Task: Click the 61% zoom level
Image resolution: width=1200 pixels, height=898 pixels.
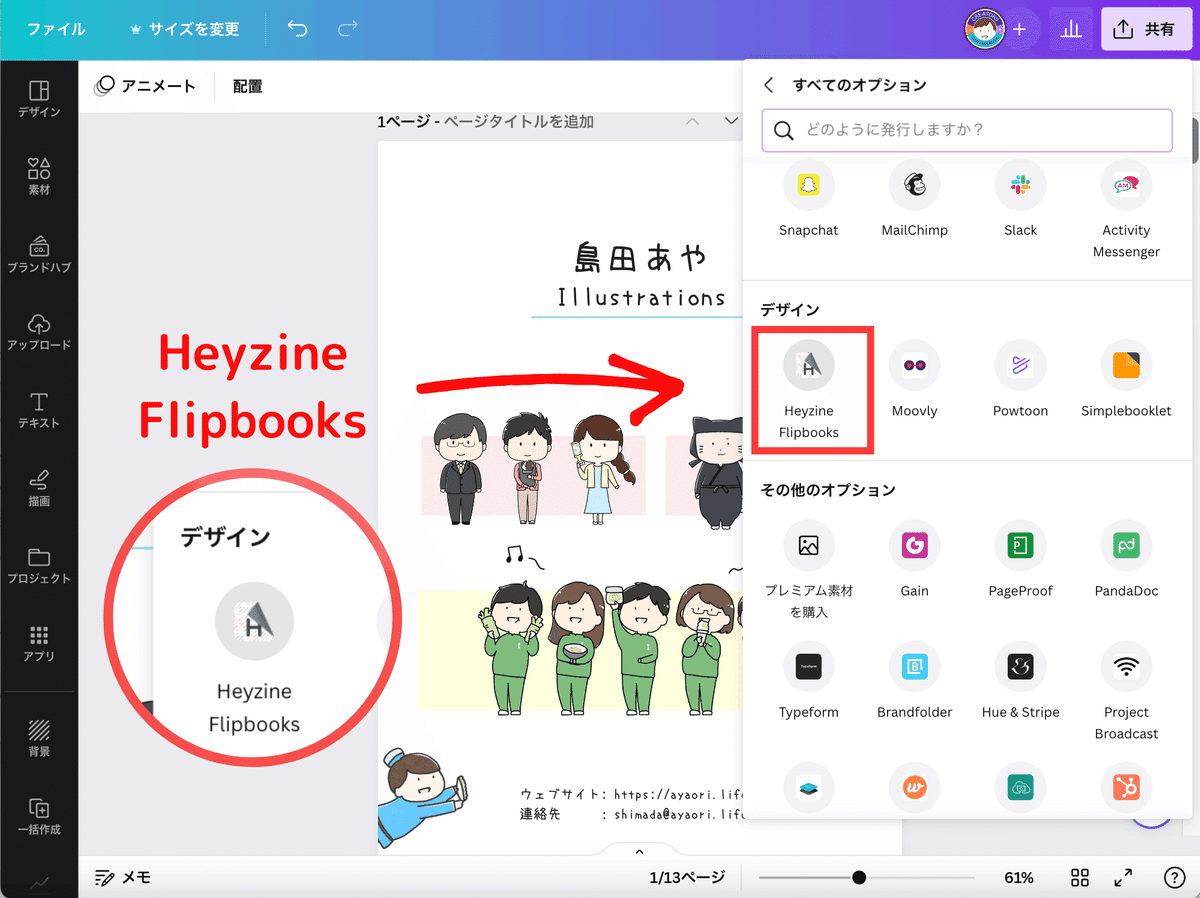Action: point(1019,877)
